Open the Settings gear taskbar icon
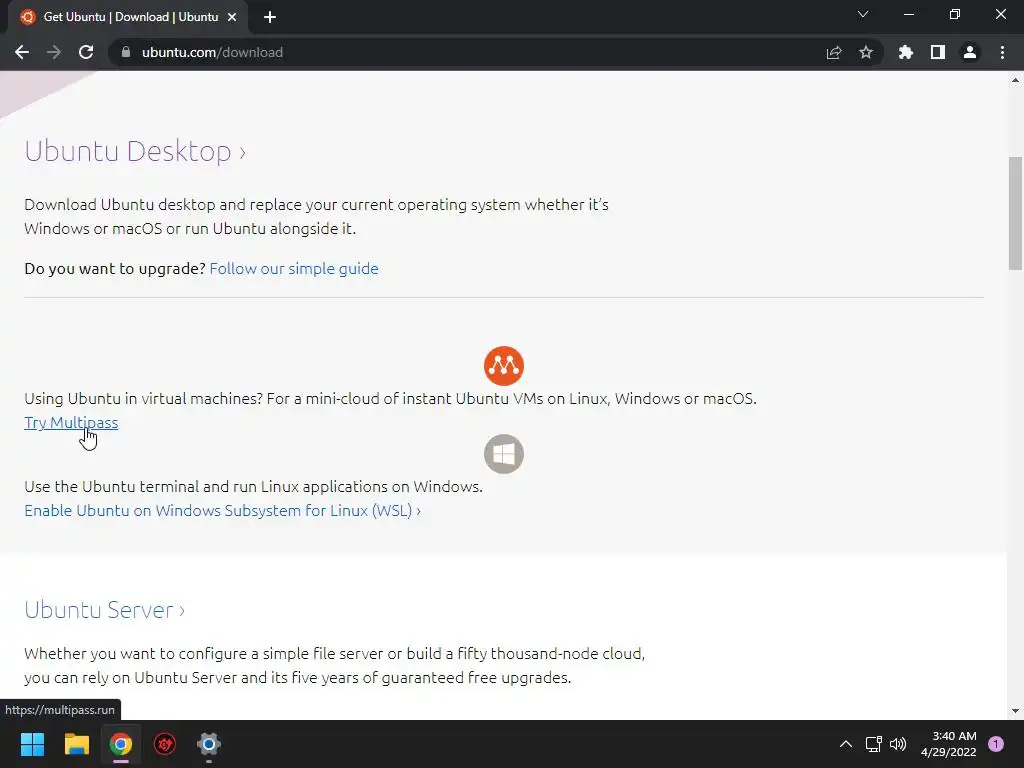Viewport: 1024px width, 768px height. [x=209, y=744]
